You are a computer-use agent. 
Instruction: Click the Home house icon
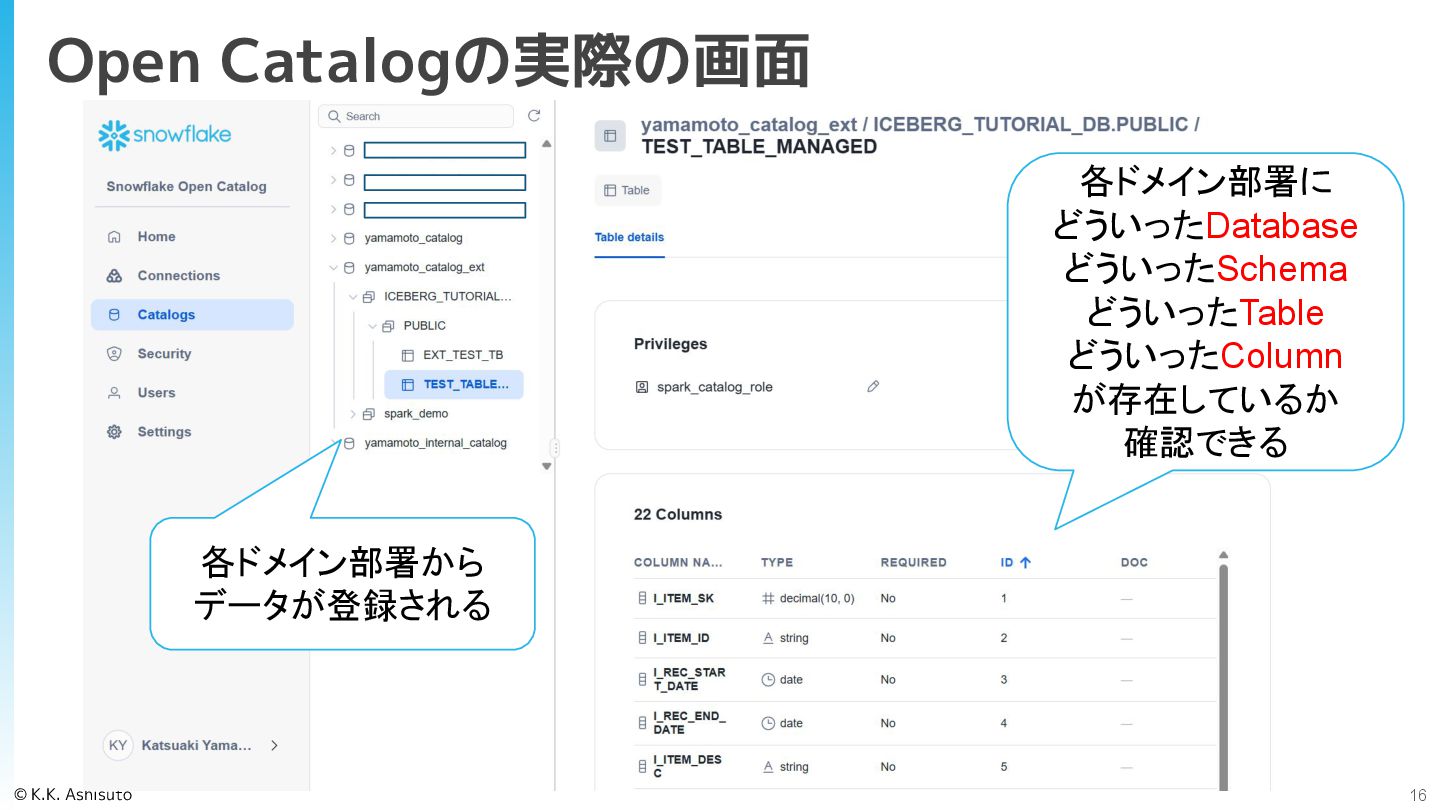pos(114,237)
